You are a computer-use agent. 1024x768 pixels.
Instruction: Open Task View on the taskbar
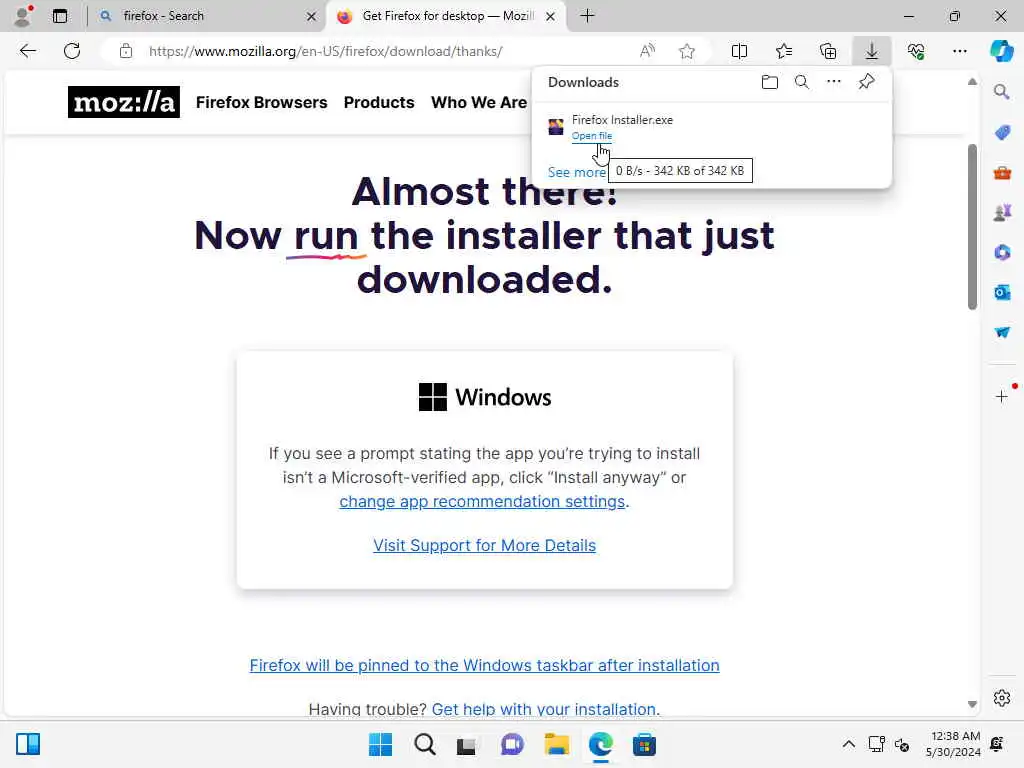pyautogui.click(x=466, y=744)
